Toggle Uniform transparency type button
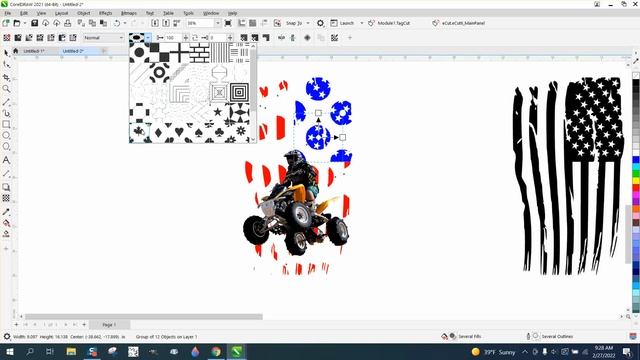This screenshot has height=360, width=640. [x=18, y=38]
